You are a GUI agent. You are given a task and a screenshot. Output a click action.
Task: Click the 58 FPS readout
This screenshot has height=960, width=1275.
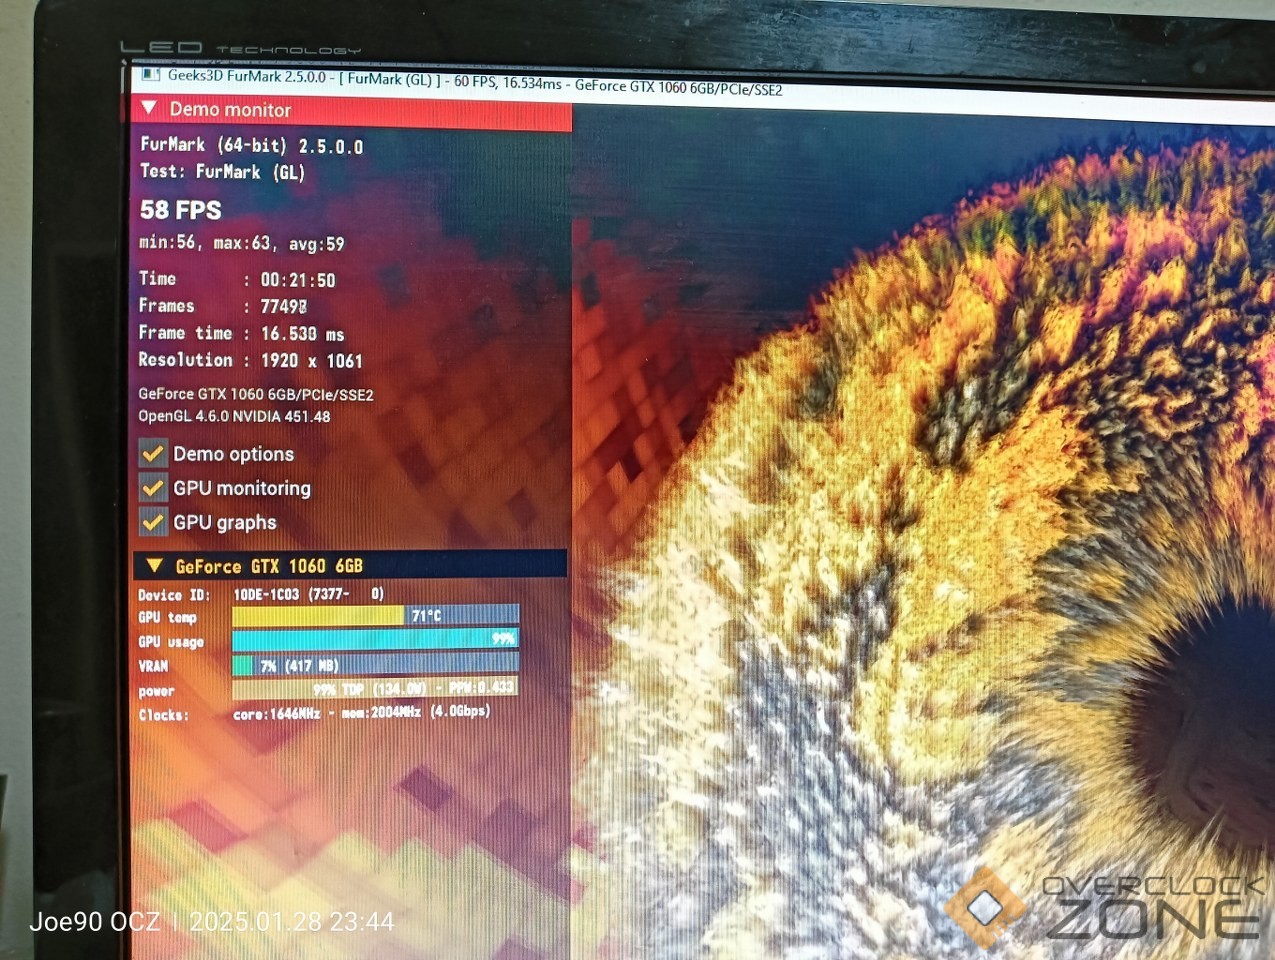pos(181,210)
